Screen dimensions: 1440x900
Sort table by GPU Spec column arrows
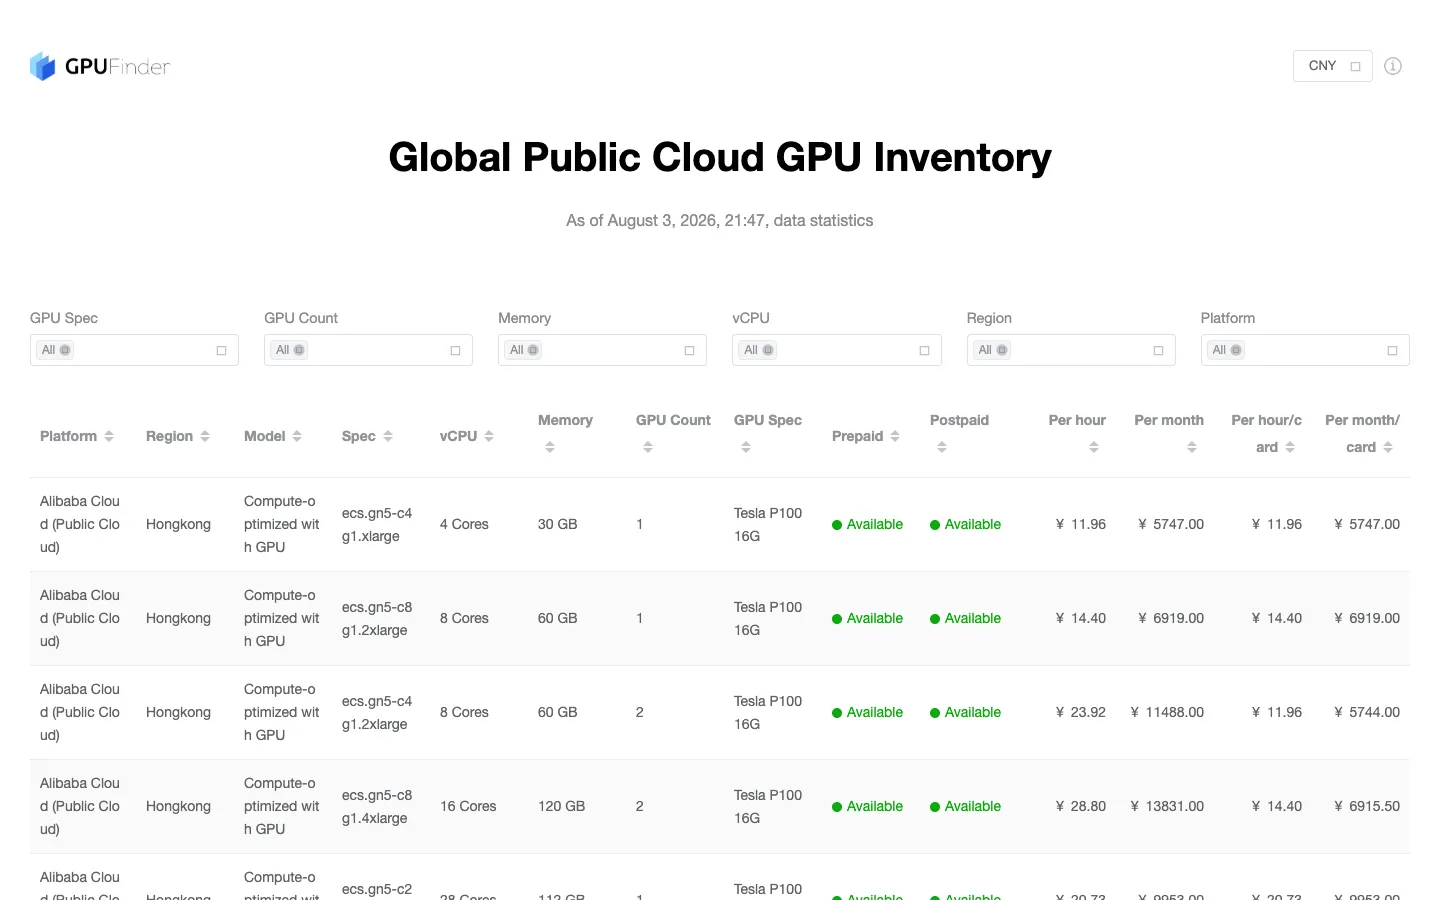click(x=746, y=447)
